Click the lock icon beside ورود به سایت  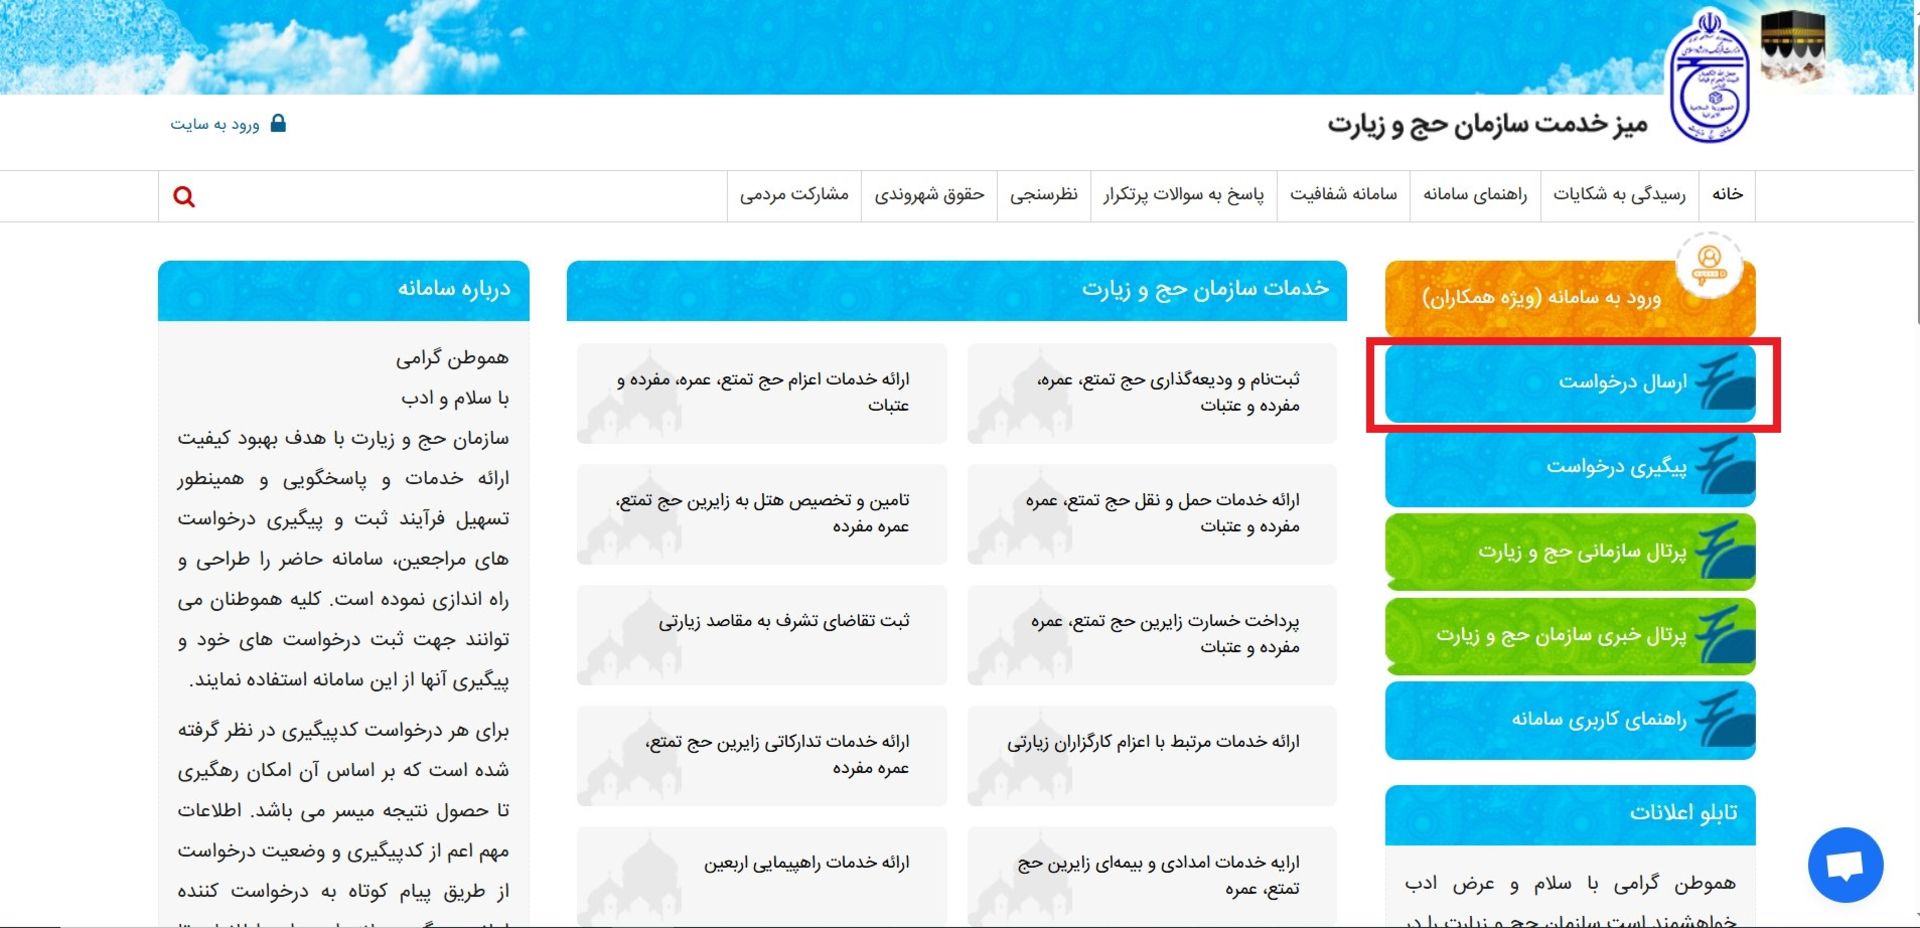278,123
